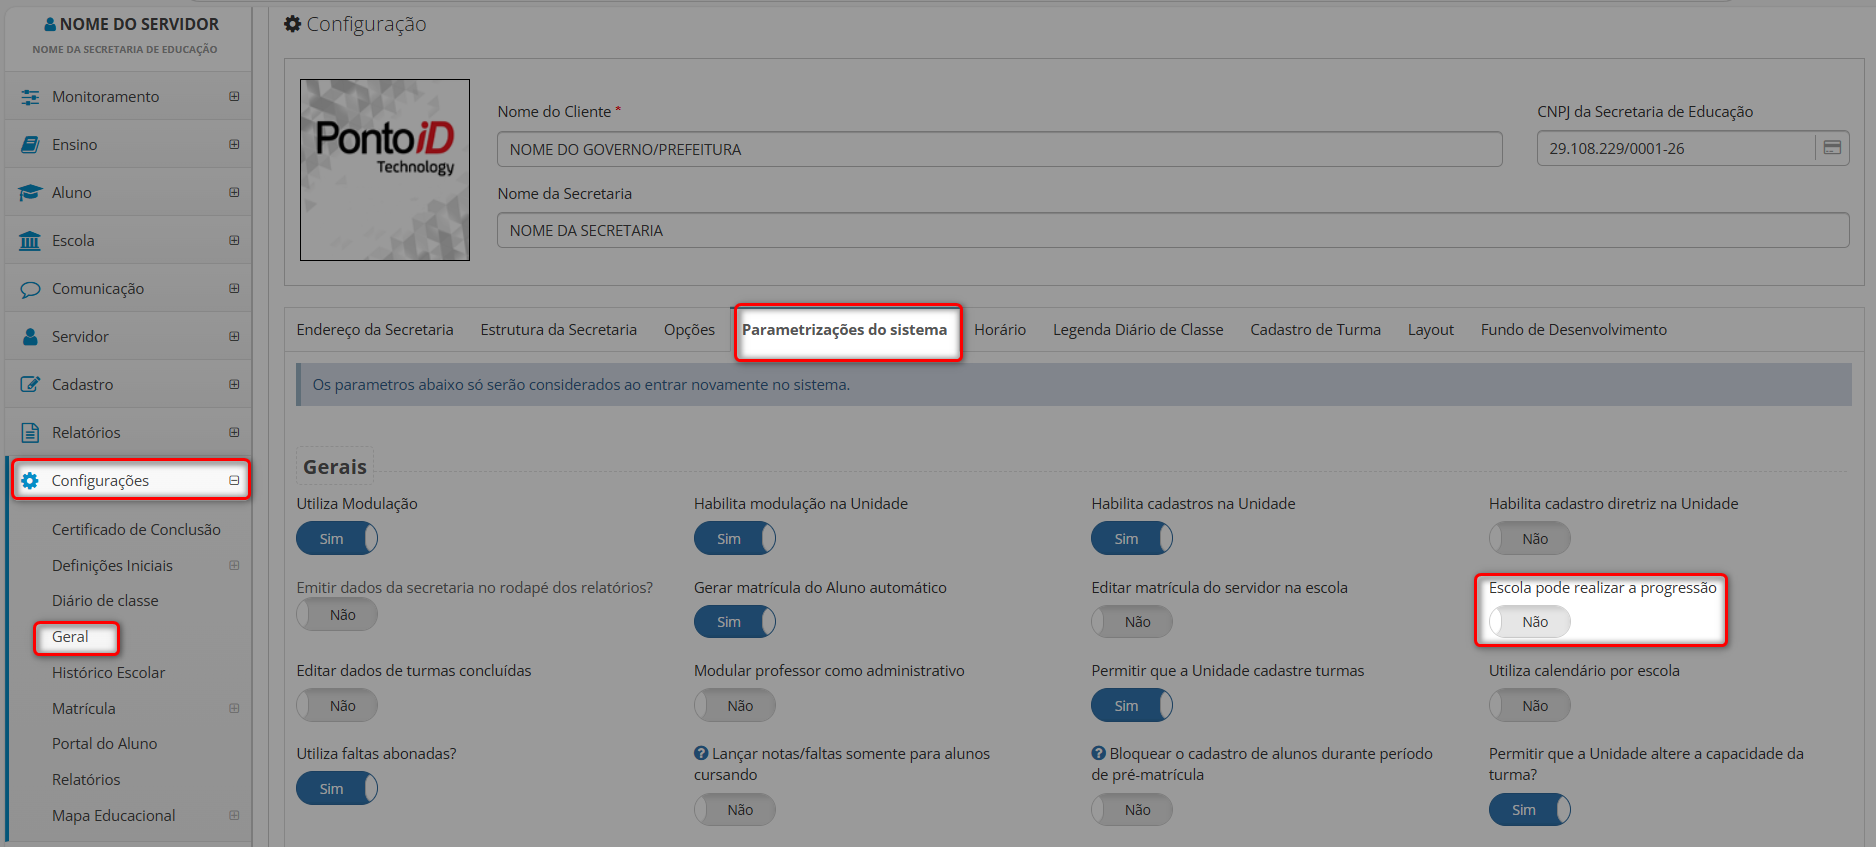Viewport: 1876px width, 847px height.
Task: Expand the Mapa Educacional submenu
Action: pos(234,816)
